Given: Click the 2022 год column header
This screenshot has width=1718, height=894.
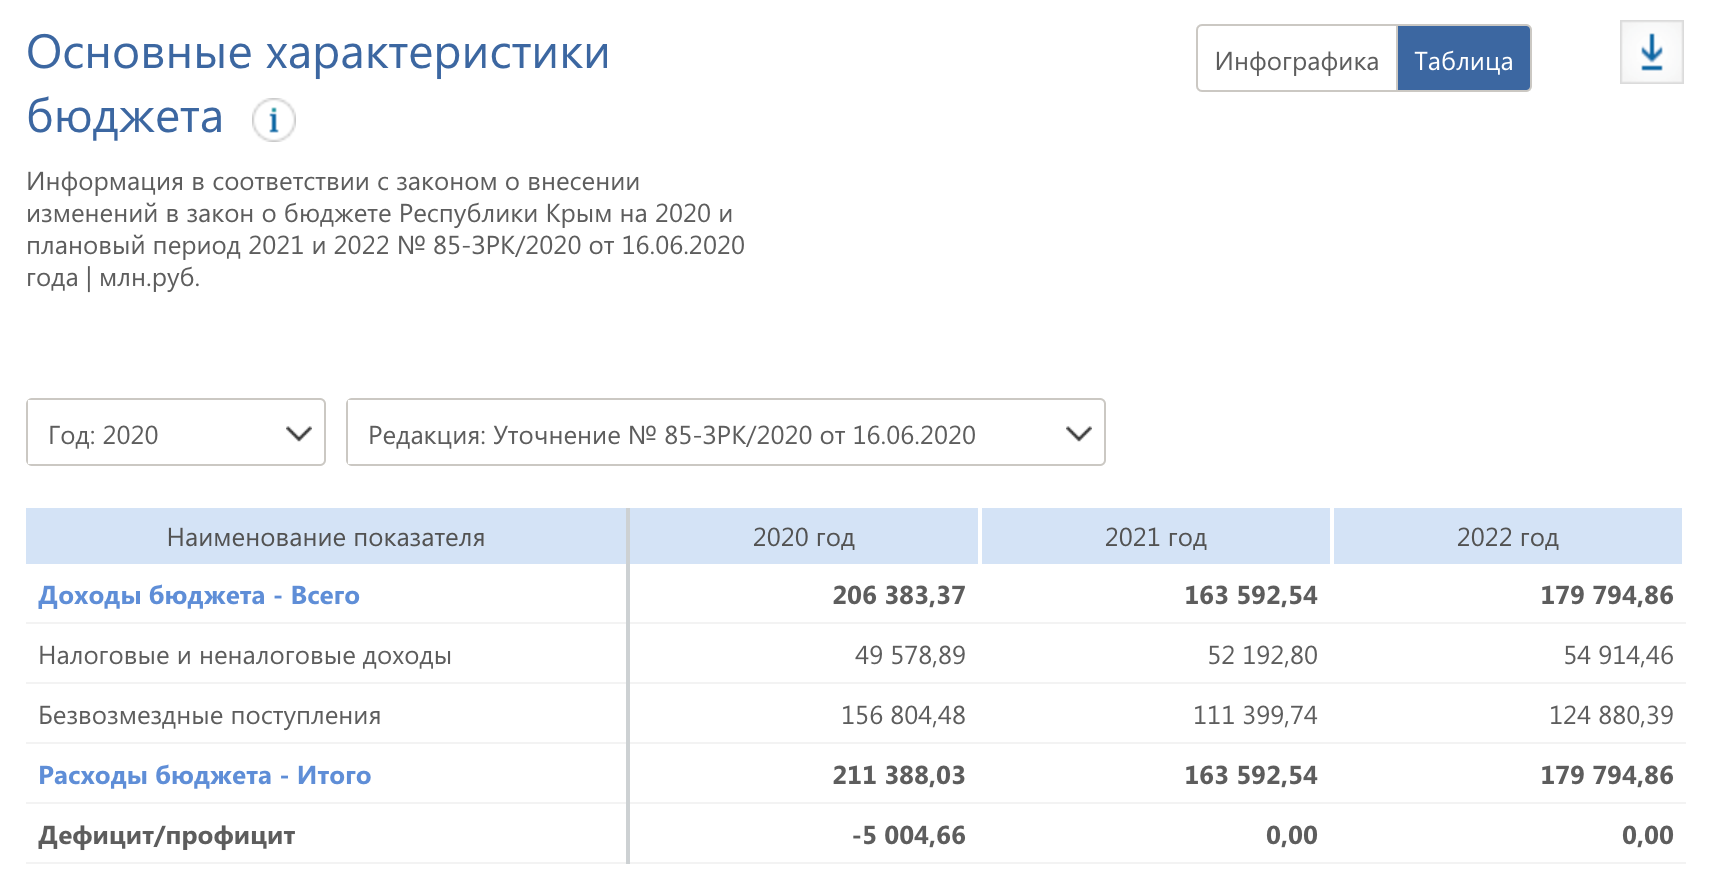Looking at the screenshot, I should pyautogui.click(x=1507, y=537).
